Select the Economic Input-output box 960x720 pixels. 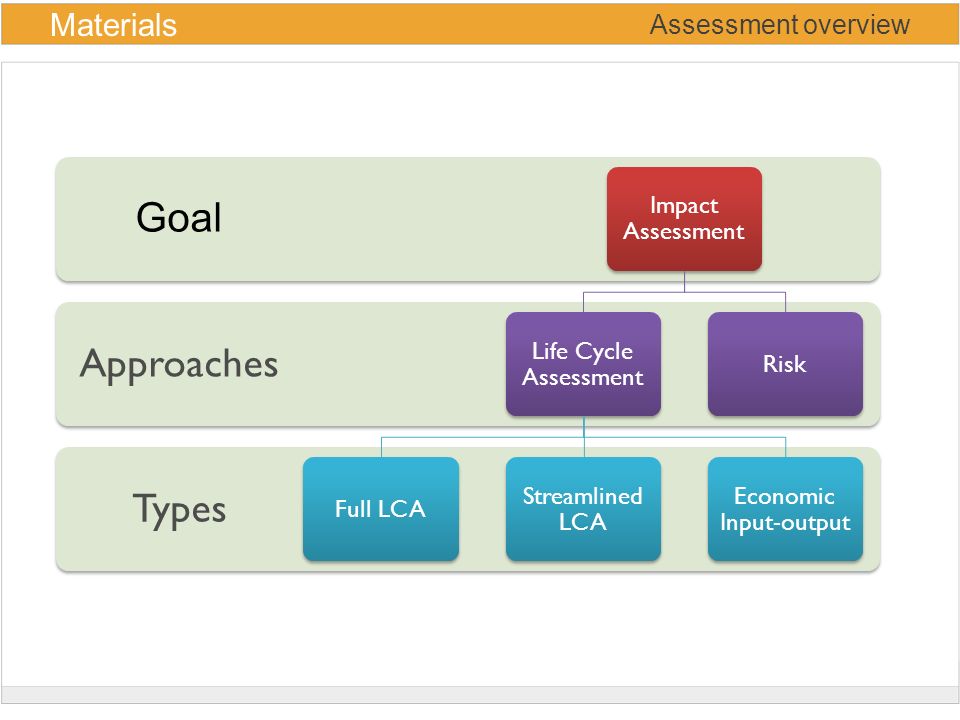[x=785, y=509]
